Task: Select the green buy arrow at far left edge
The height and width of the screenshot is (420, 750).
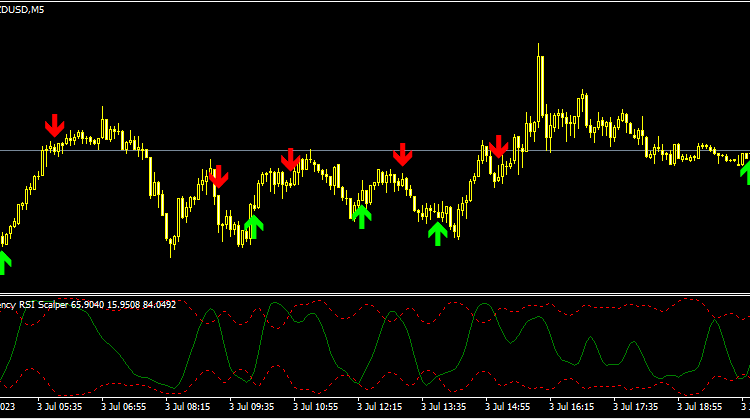Action: (3, 262)
